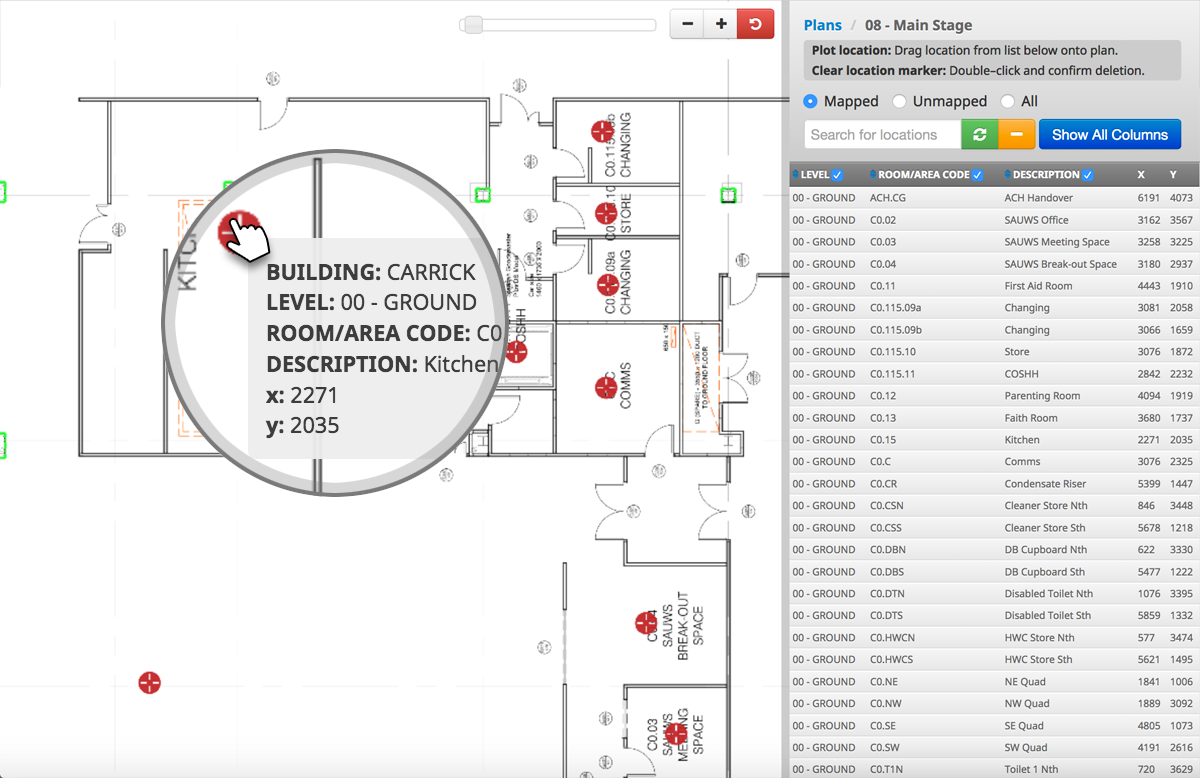This screenshot has height=778, width=1200.
Task: Click the zoom out minus button on plan
Action: [x=687, y=24]
